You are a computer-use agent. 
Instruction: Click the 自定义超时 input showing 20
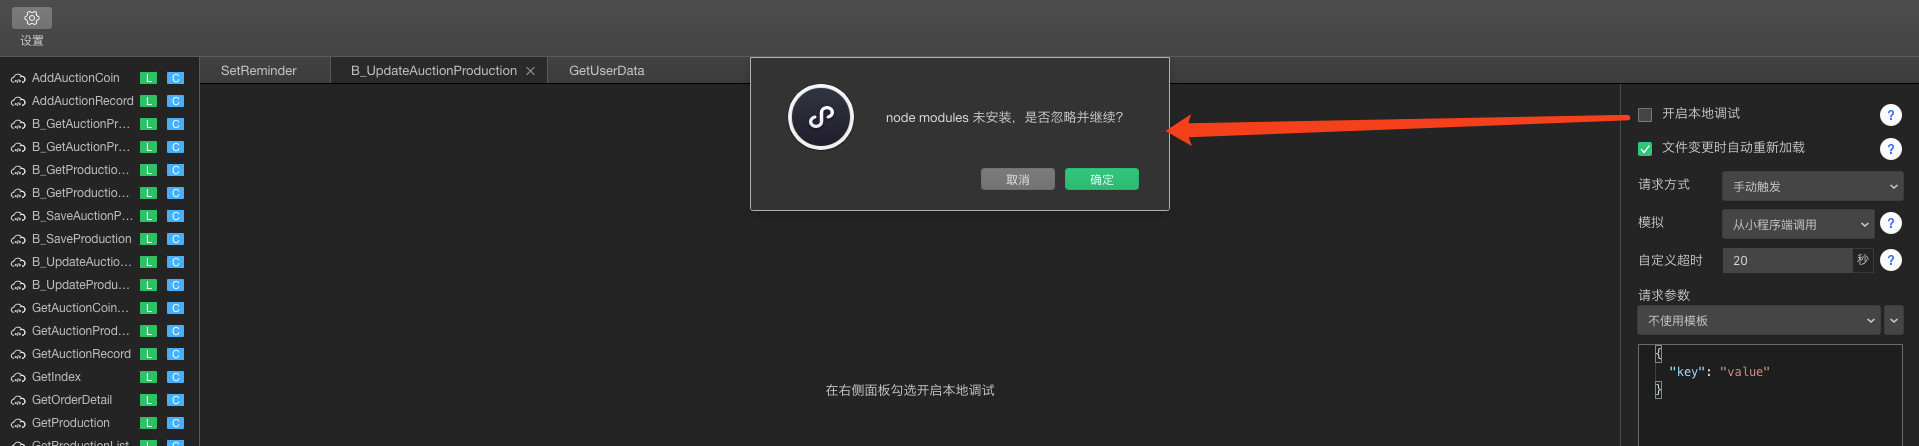(x=1787, y=260)
